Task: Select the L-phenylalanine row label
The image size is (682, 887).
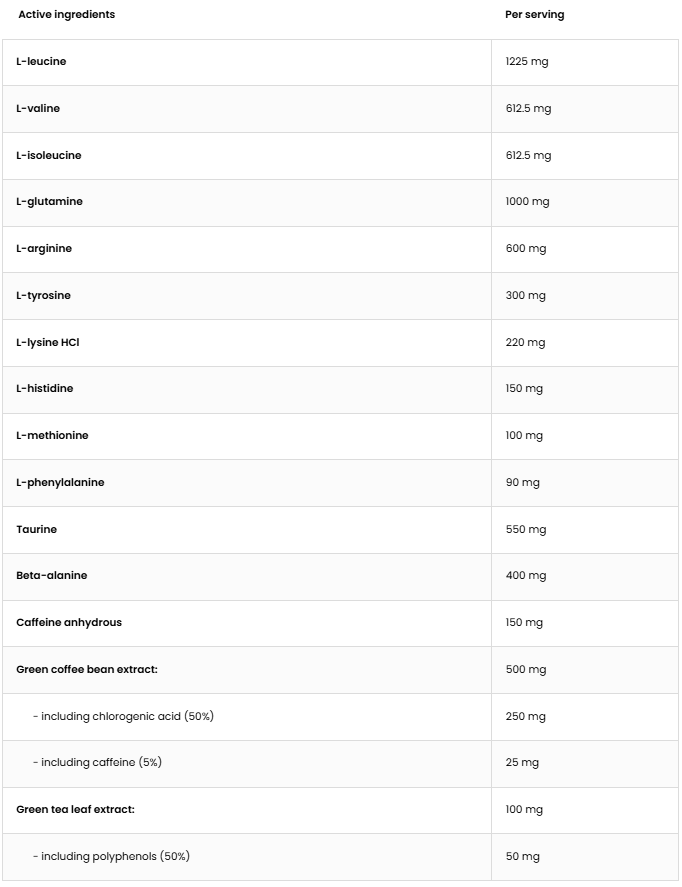Action: [60, 483]
